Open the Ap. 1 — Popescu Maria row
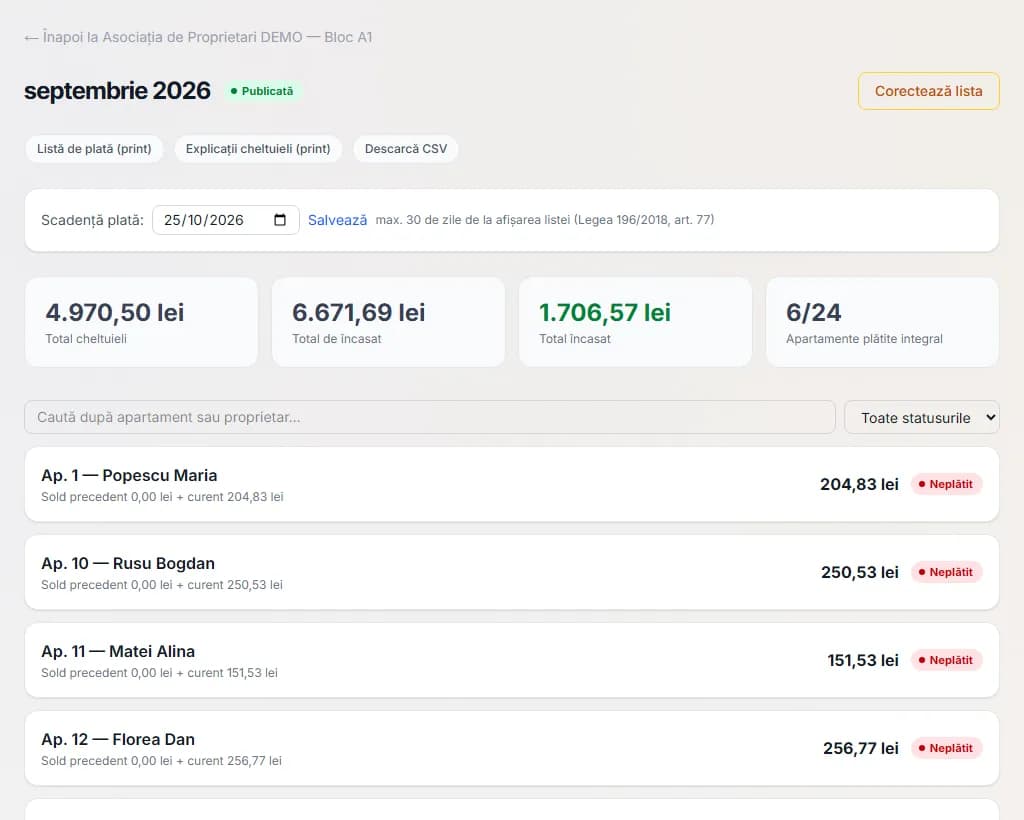The width and height of the screenshot is (1024, 820). 511,484
